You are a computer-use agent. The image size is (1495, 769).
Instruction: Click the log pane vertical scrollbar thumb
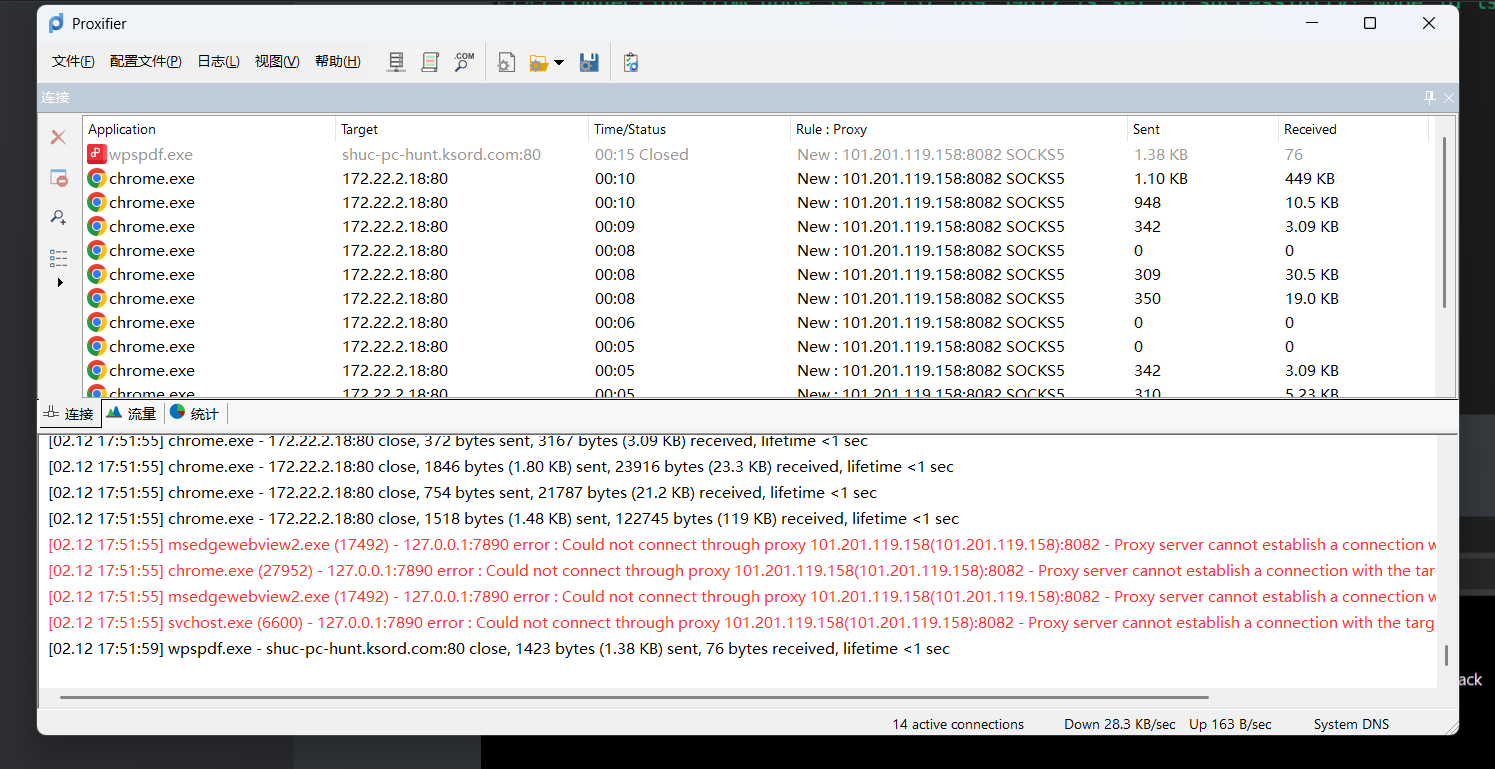1445,656
